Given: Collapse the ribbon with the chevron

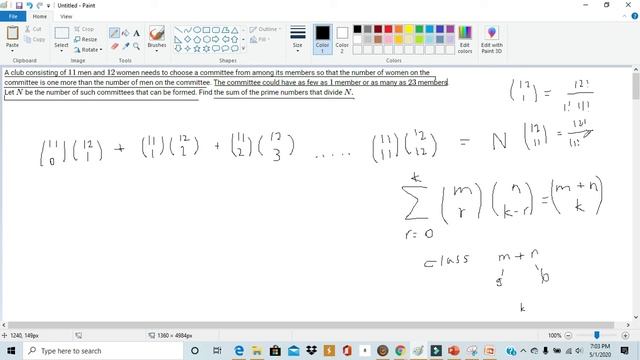Looking at the screenshot, I should (624, 16).
